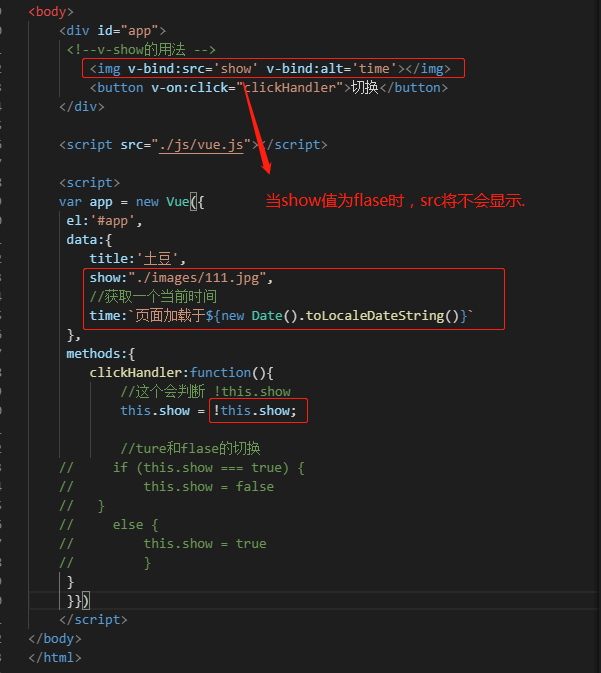This screenshot has height=673, width=601.
Task: Click the comment "//这个会判断 !this.show"
Action: point(206,391)
